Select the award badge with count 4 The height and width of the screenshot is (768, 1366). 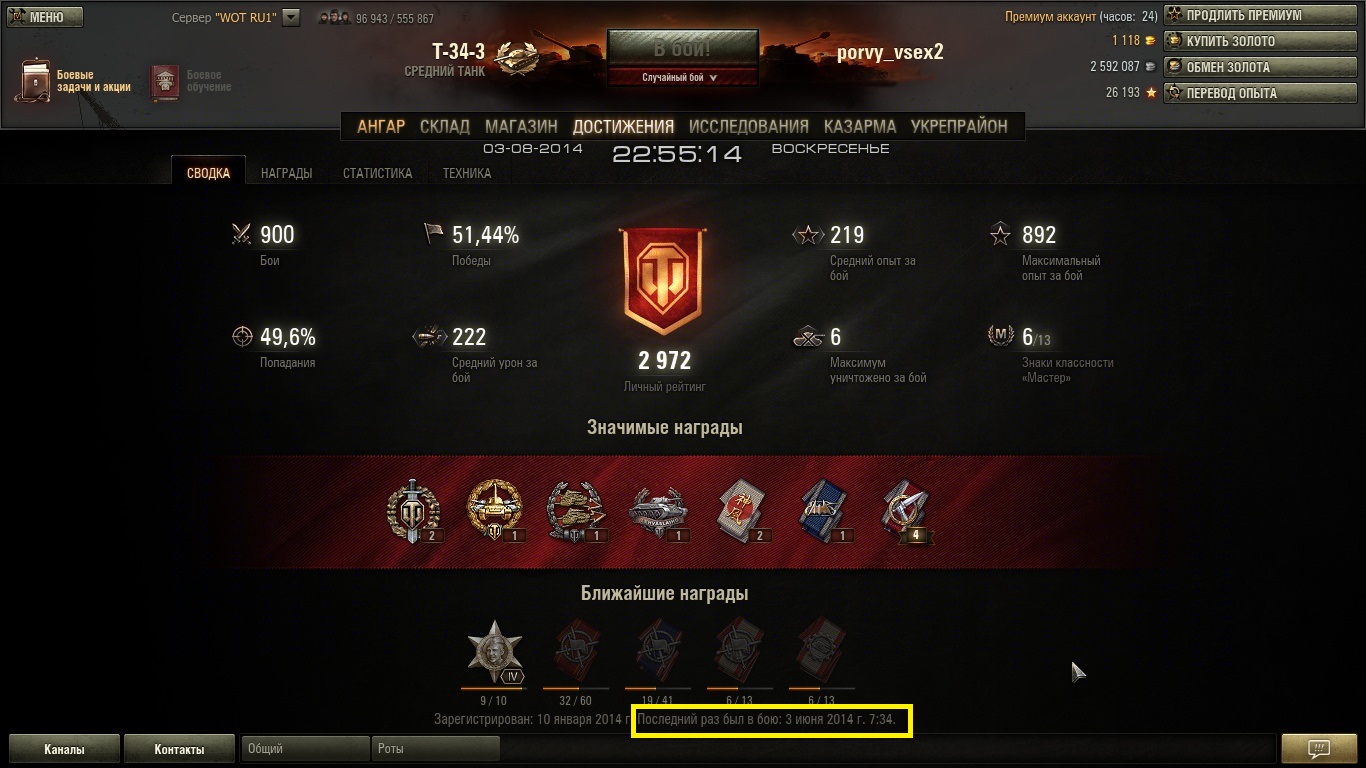click(x=905, y=512)
